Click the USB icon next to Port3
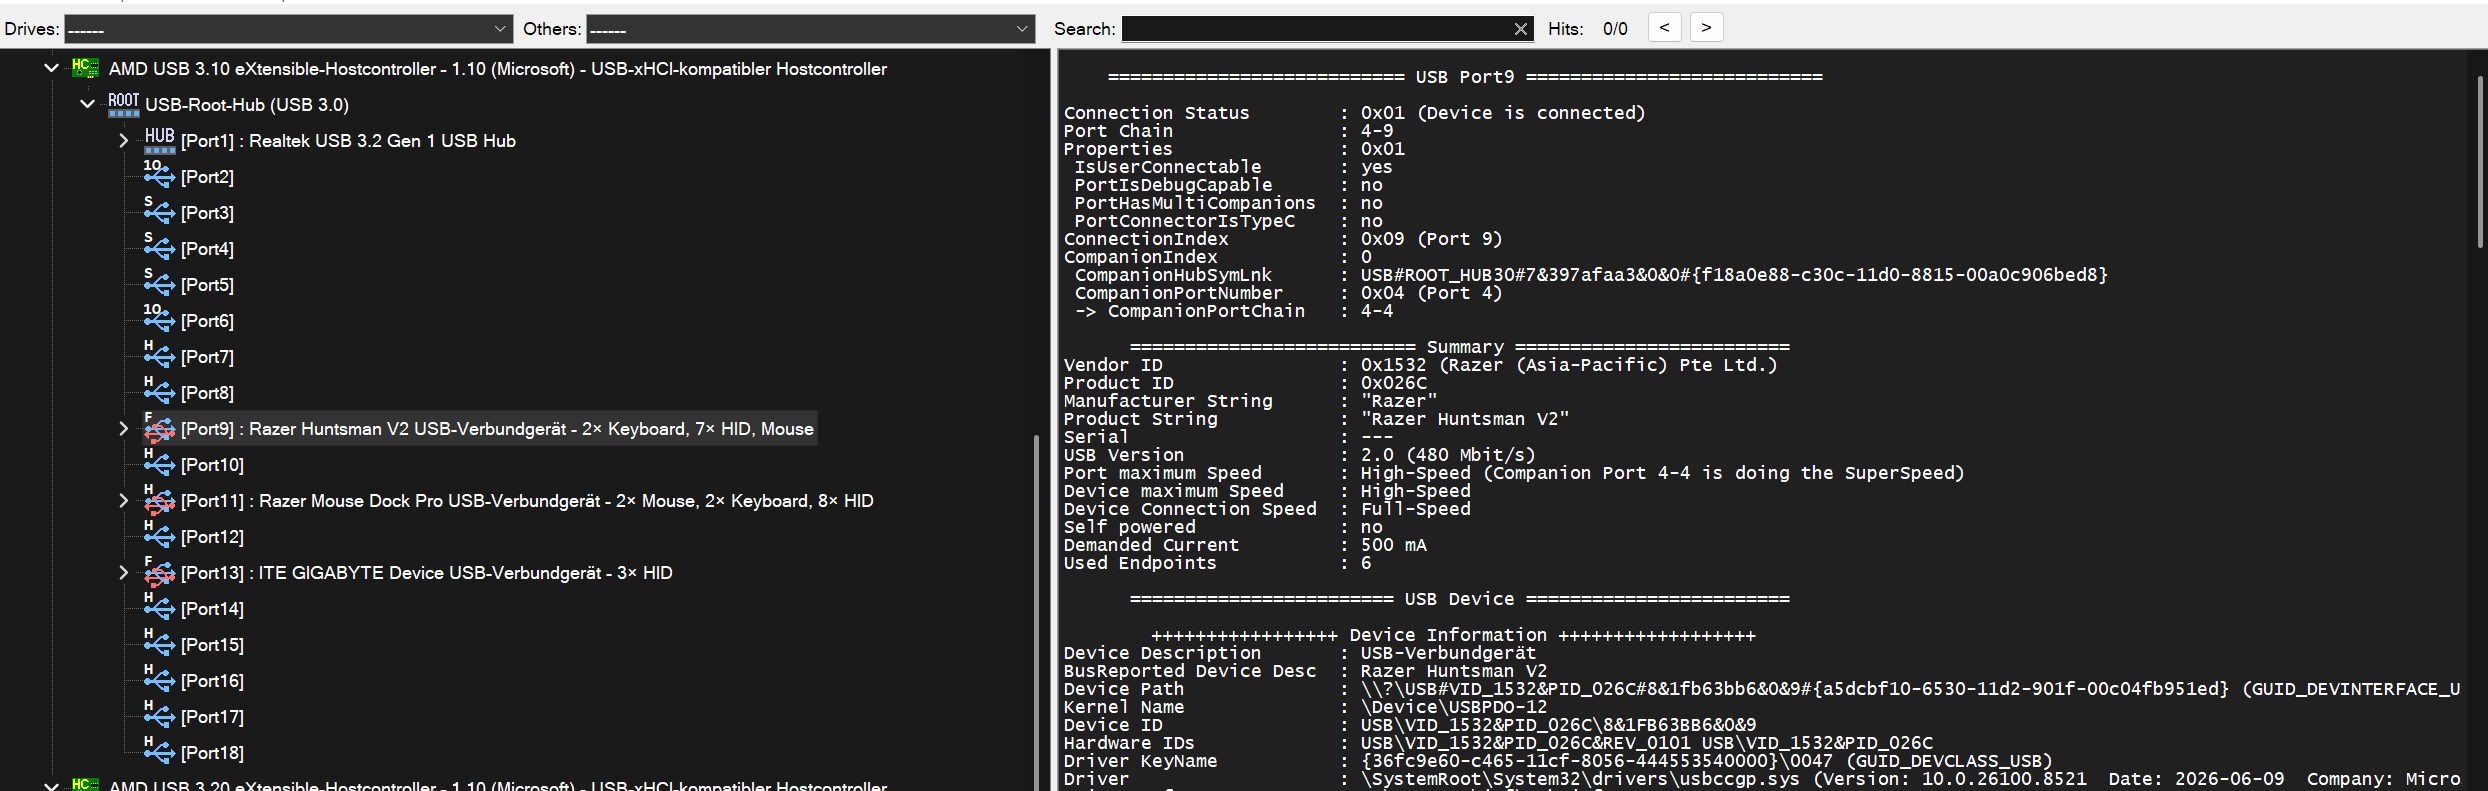The image size is (2488, 791). click(x=158, y=212)
